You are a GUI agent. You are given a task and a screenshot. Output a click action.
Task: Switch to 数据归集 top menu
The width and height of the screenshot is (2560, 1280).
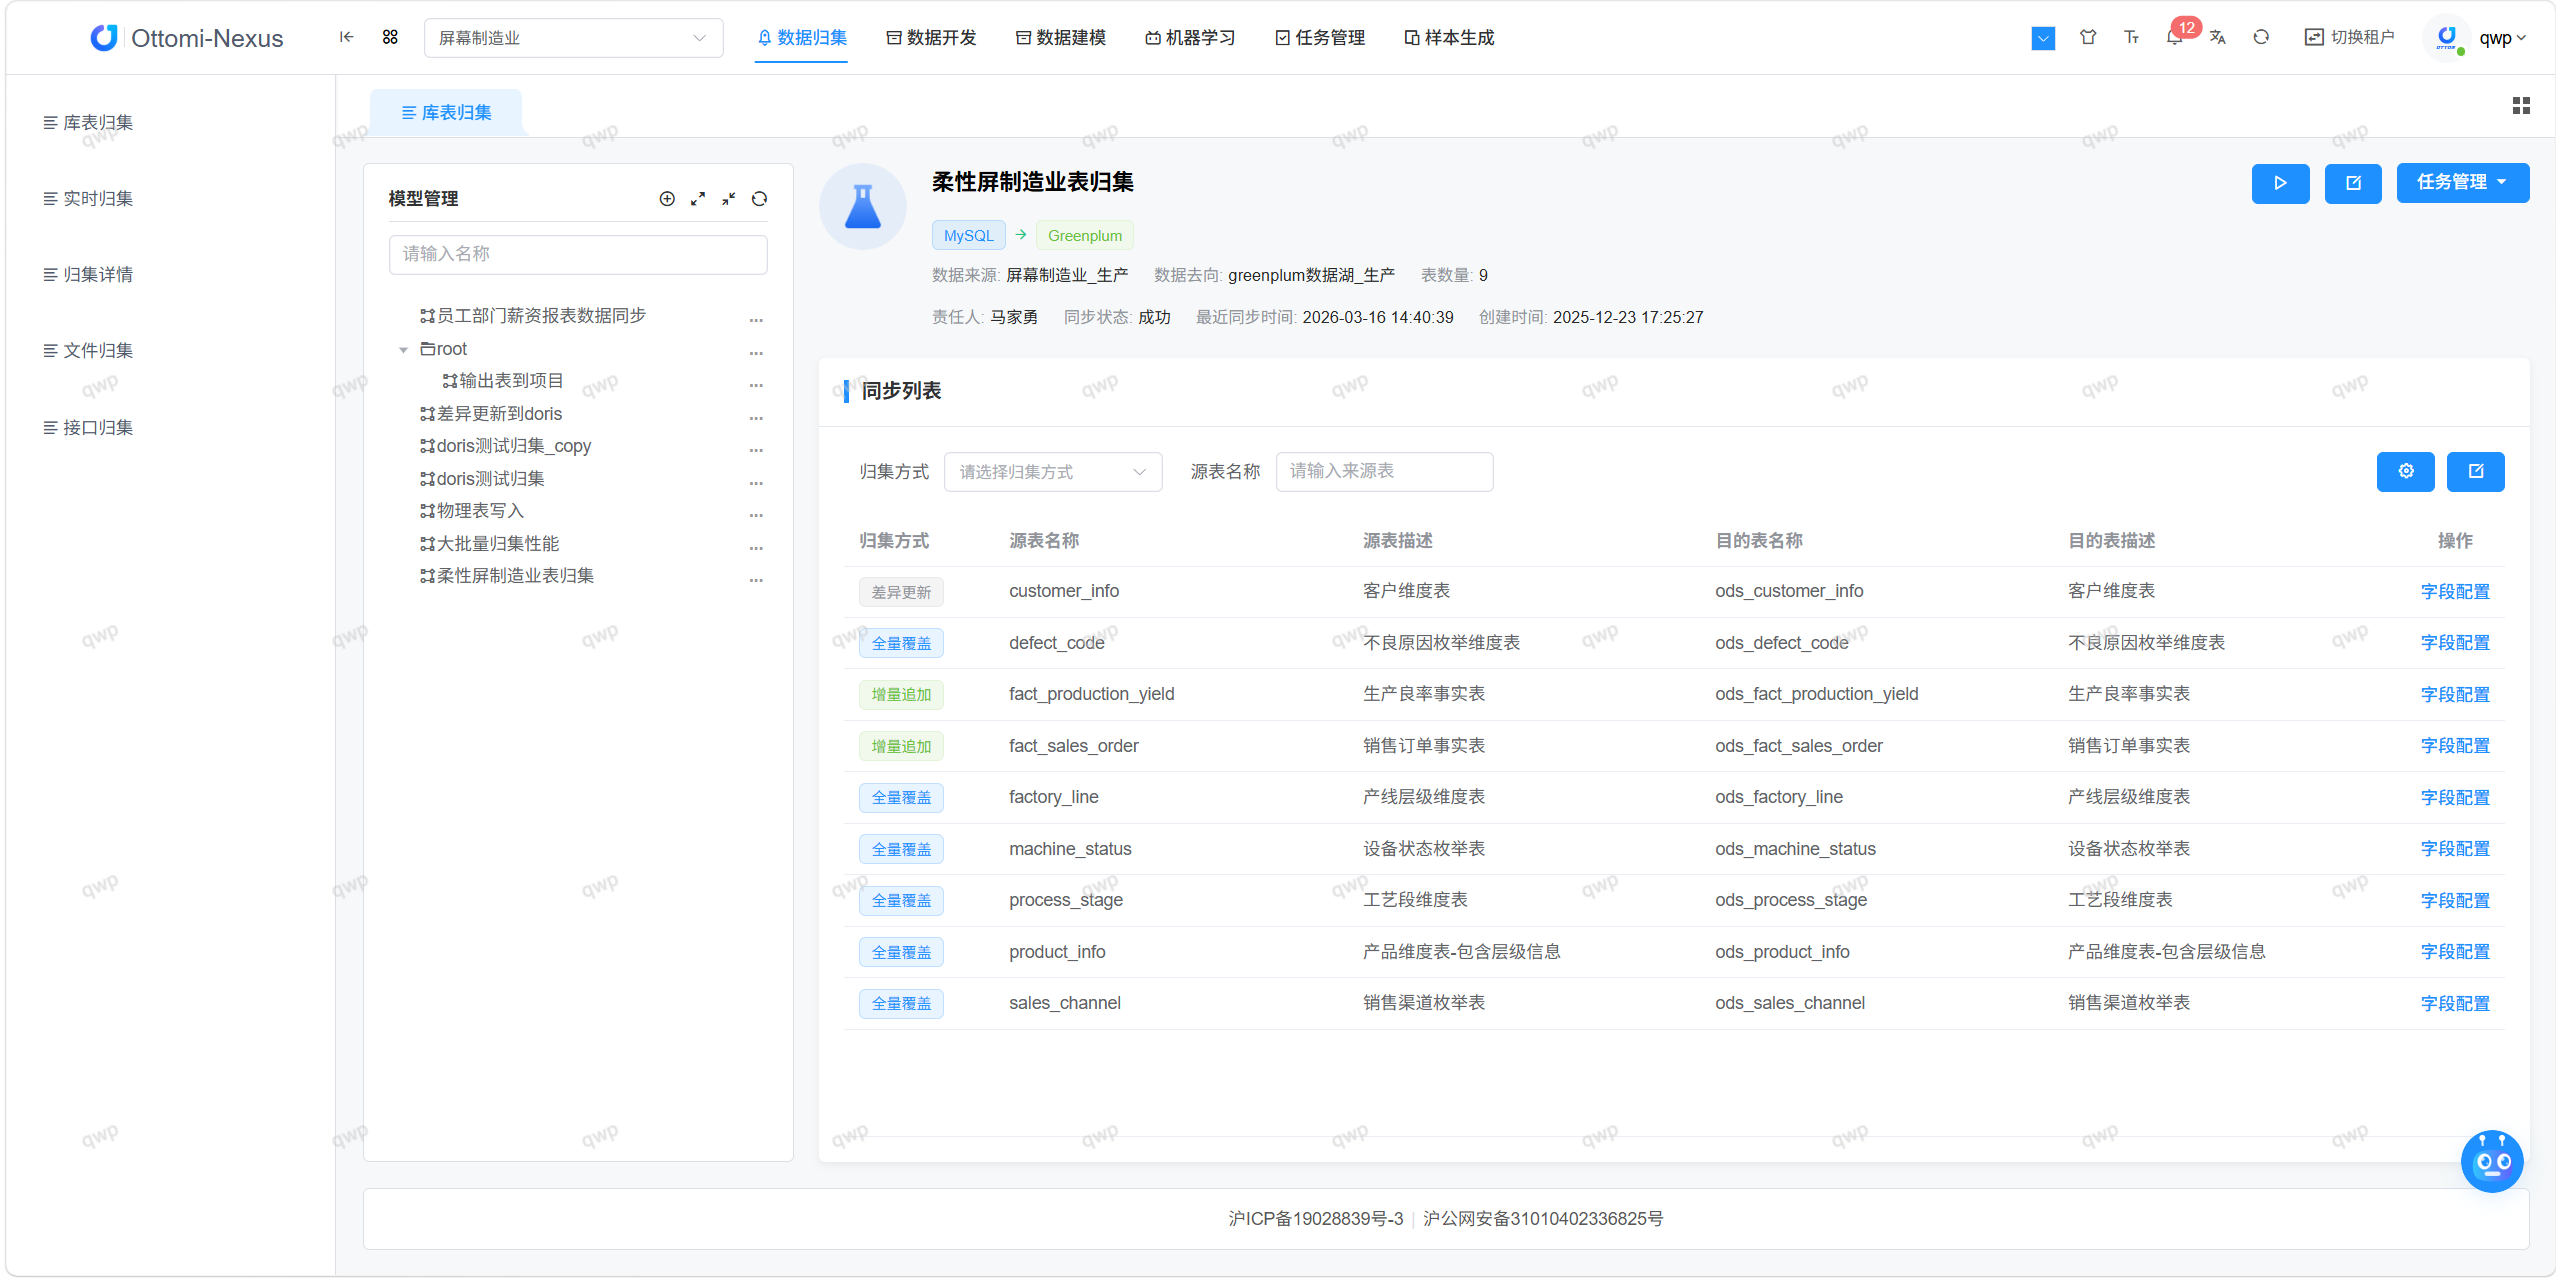click(801, 38)
